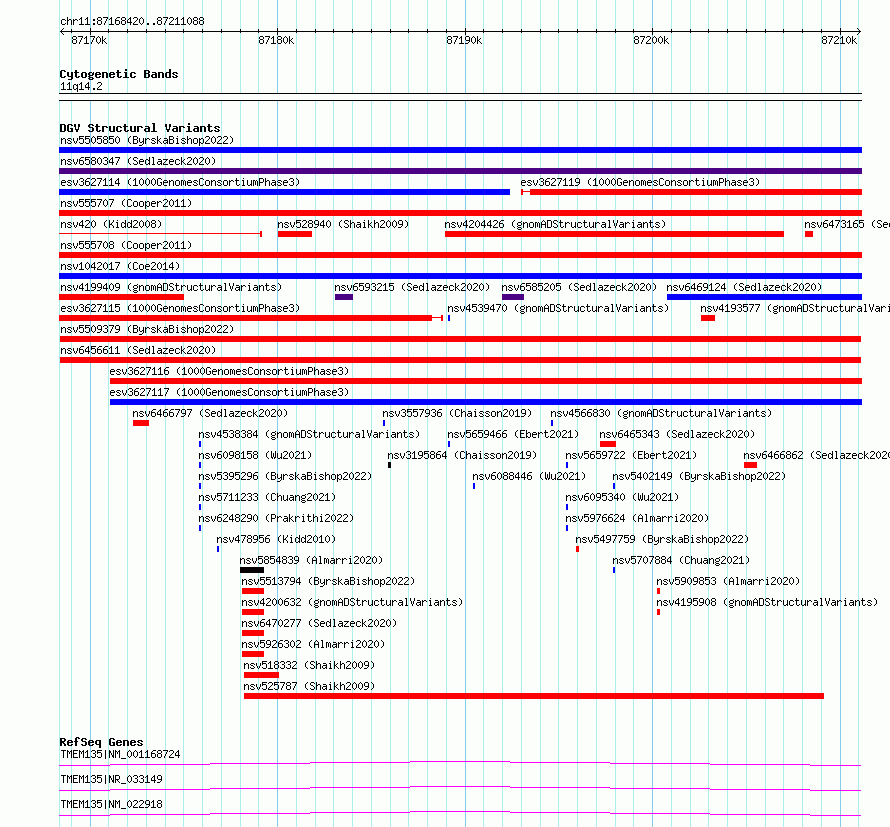Click the purple nsv6593215 variant bar
890x827 pixels.
pos(344,297)
